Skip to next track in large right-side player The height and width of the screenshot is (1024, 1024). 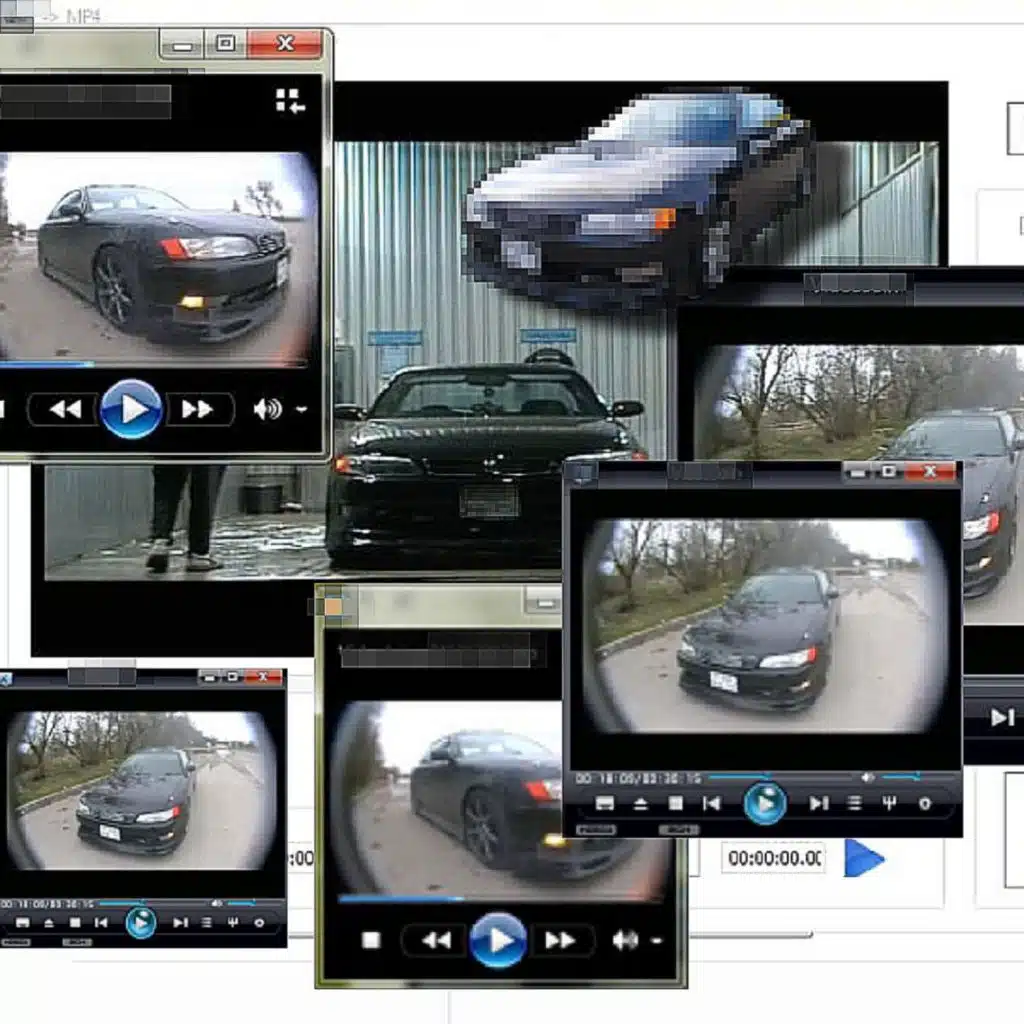819,803
